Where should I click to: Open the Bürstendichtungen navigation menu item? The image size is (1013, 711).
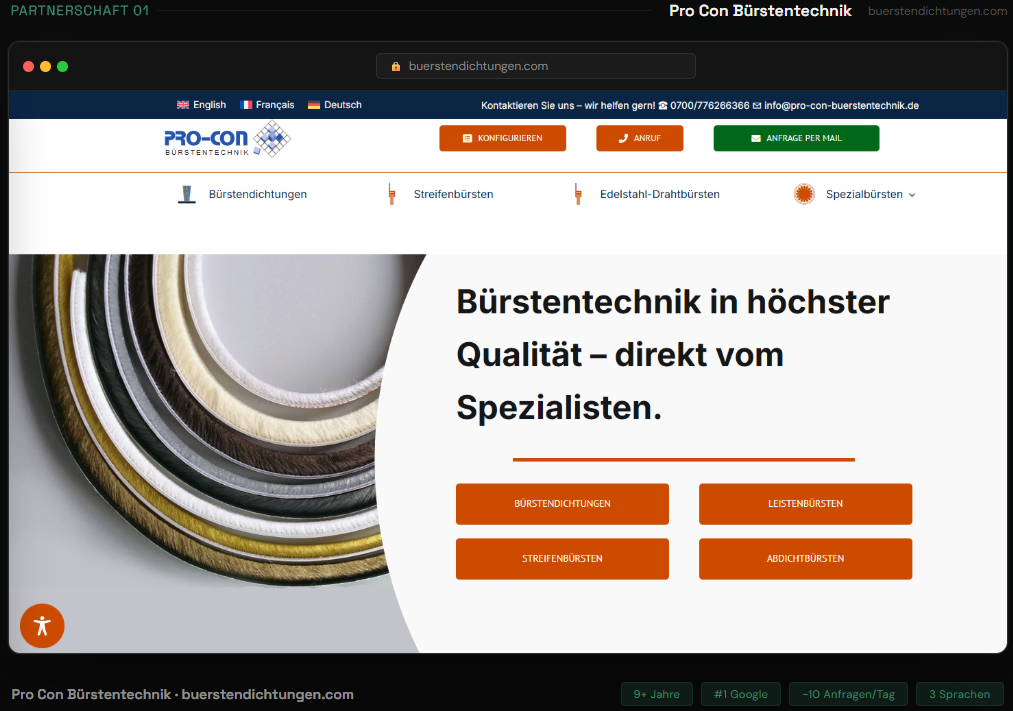(258, 194)
